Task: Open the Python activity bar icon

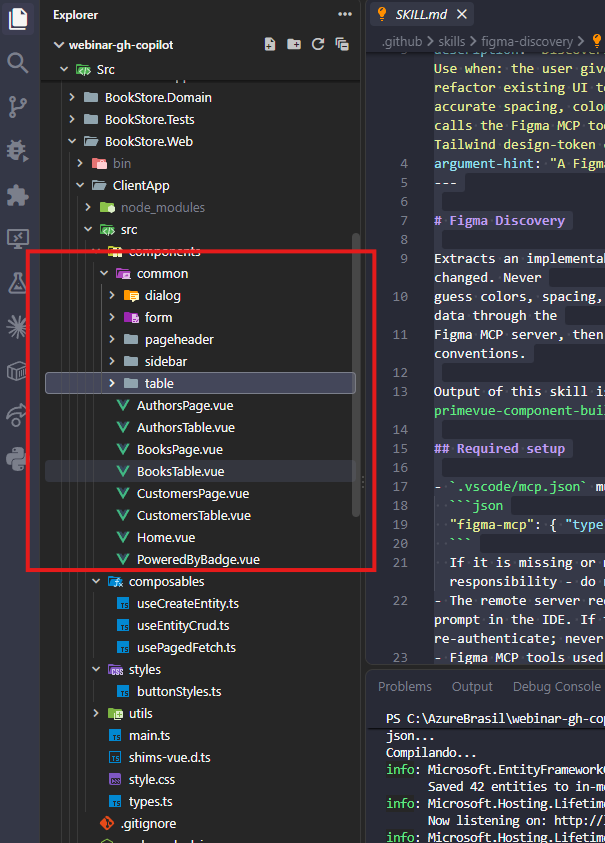Action: click(x=18, y=459)
